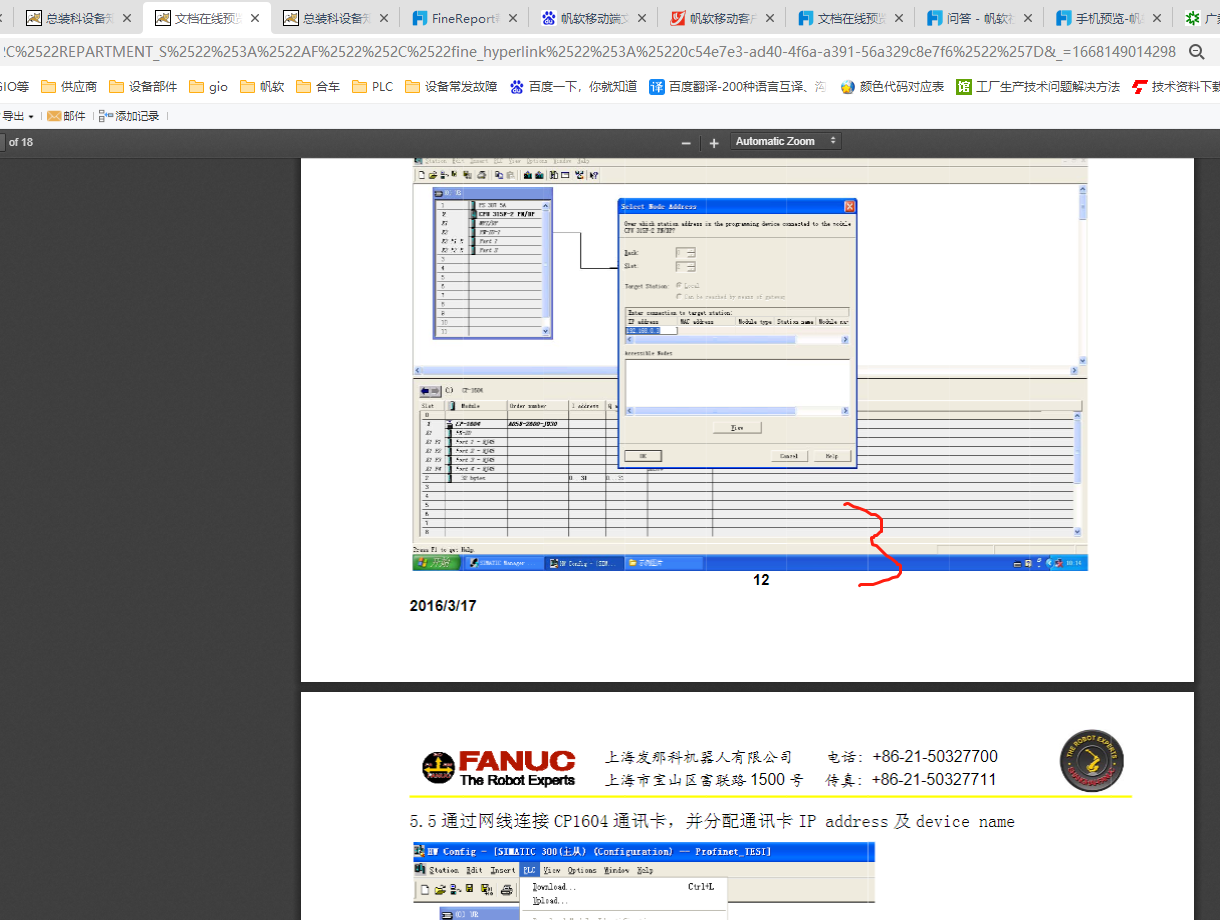This screenshot has width=1220, height=920.
Task: Open the 技术资料下载 bookmark
Action: tap(1176, 87)
